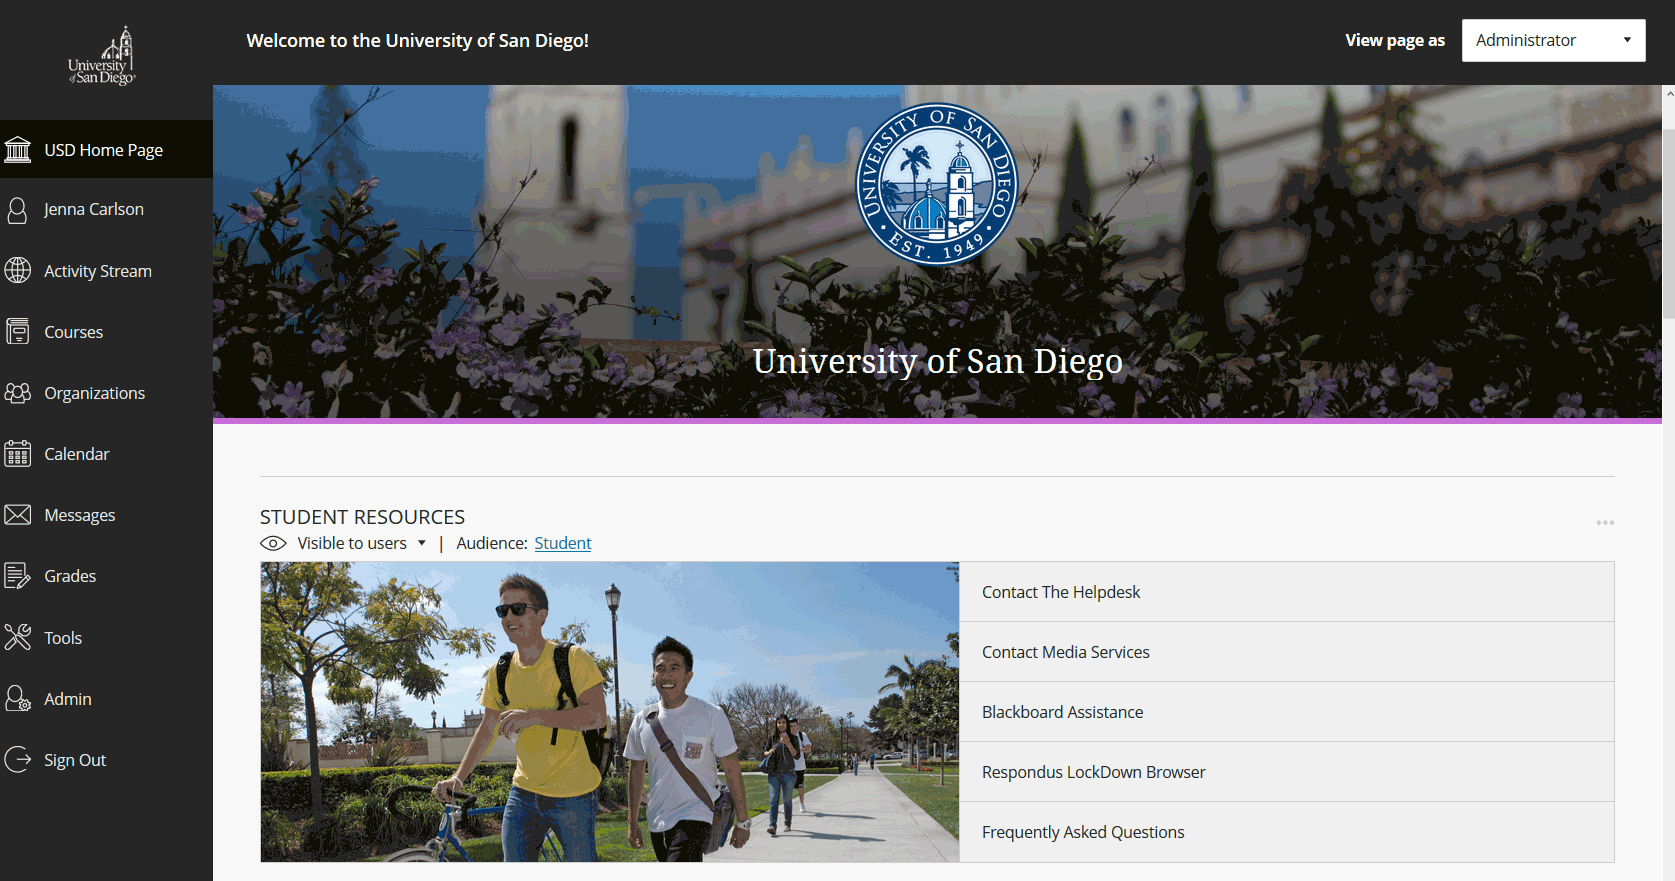The image size is (1675, 881).
Task: Open Blackboard Assistance link
Action: [1286, 712]
